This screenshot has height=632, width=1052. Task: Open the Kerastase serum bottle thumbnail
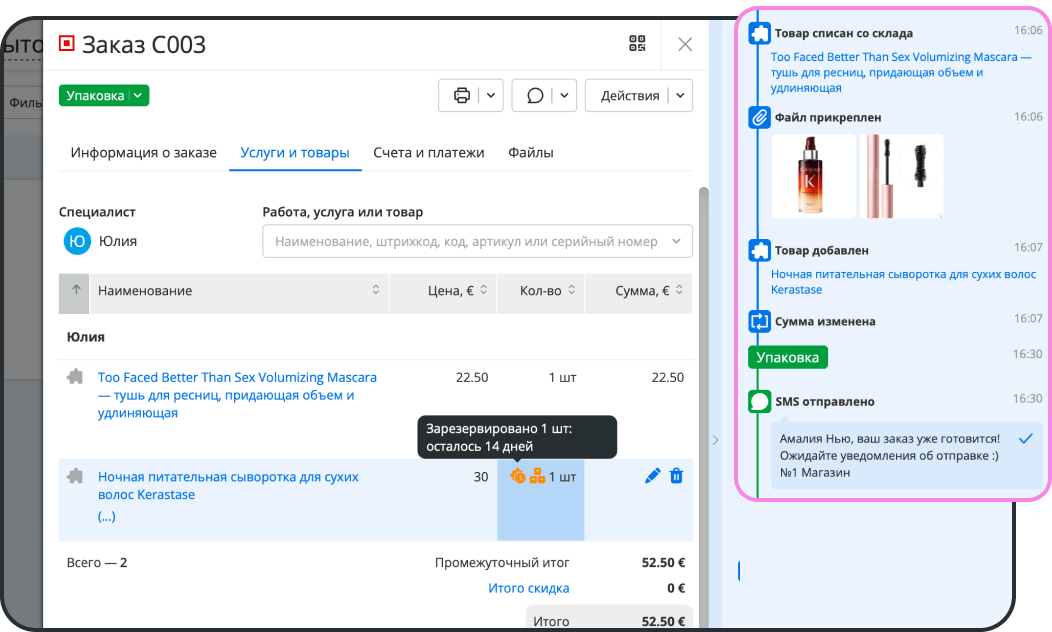[x=813, y=176]
